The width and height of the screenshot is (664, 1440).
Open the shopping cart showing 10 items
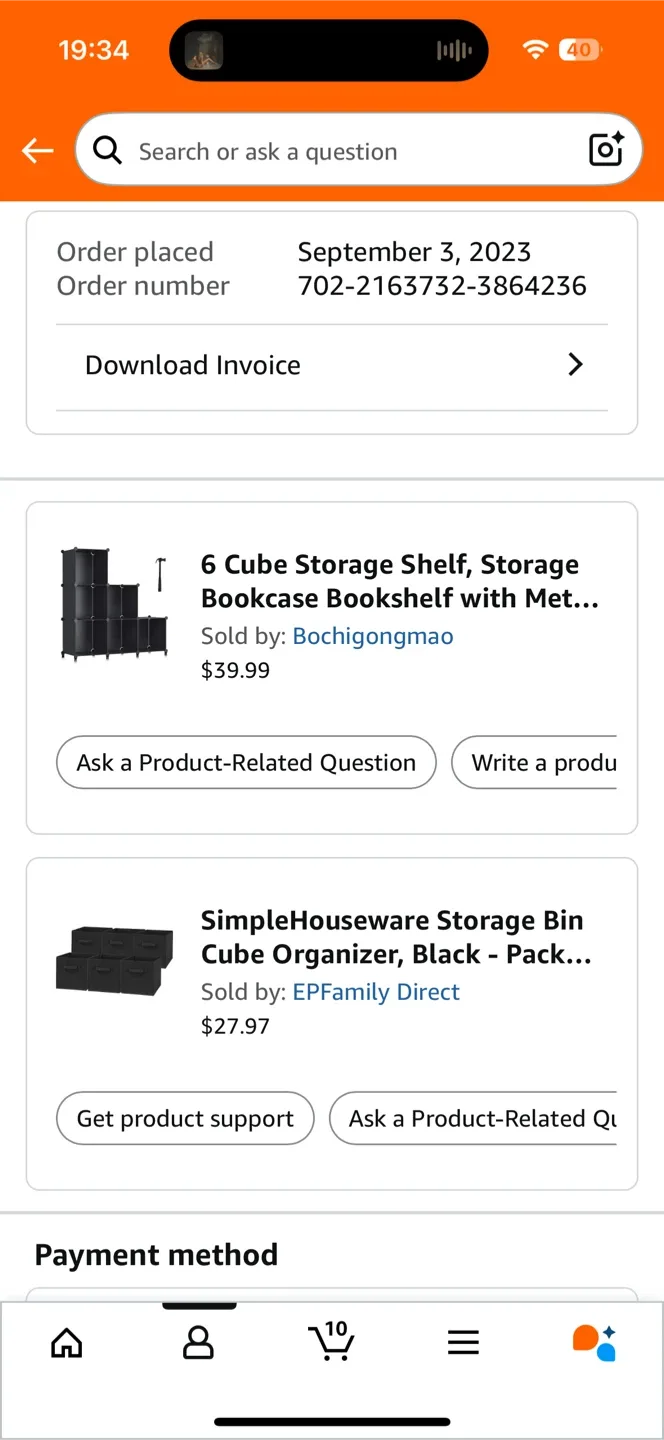tap(332, 1343)
